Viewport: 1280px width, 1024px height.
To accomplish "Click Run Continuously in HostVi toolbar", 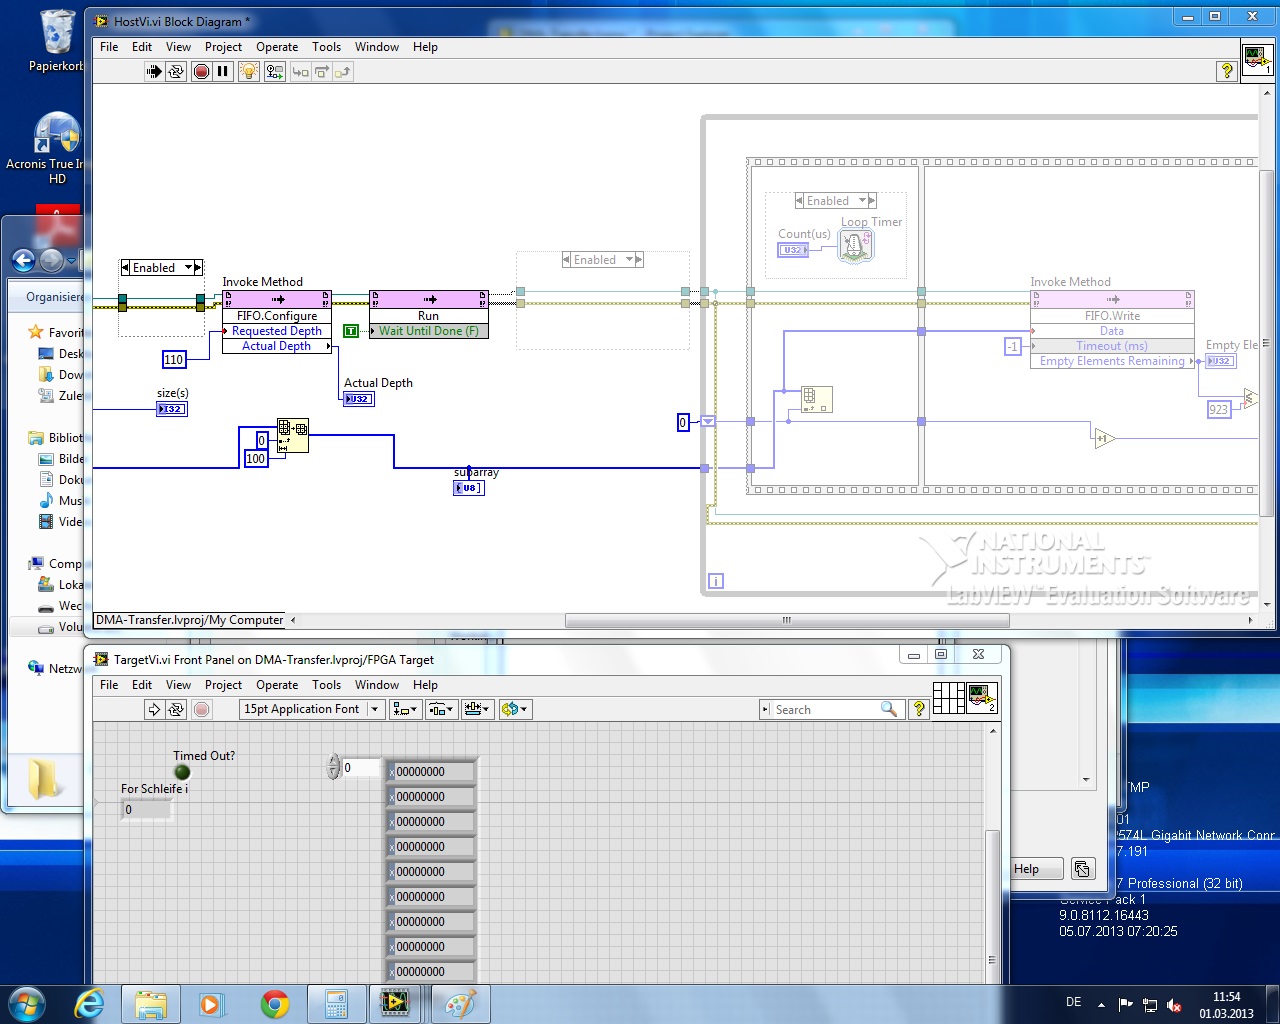I will tap(176, 71).
